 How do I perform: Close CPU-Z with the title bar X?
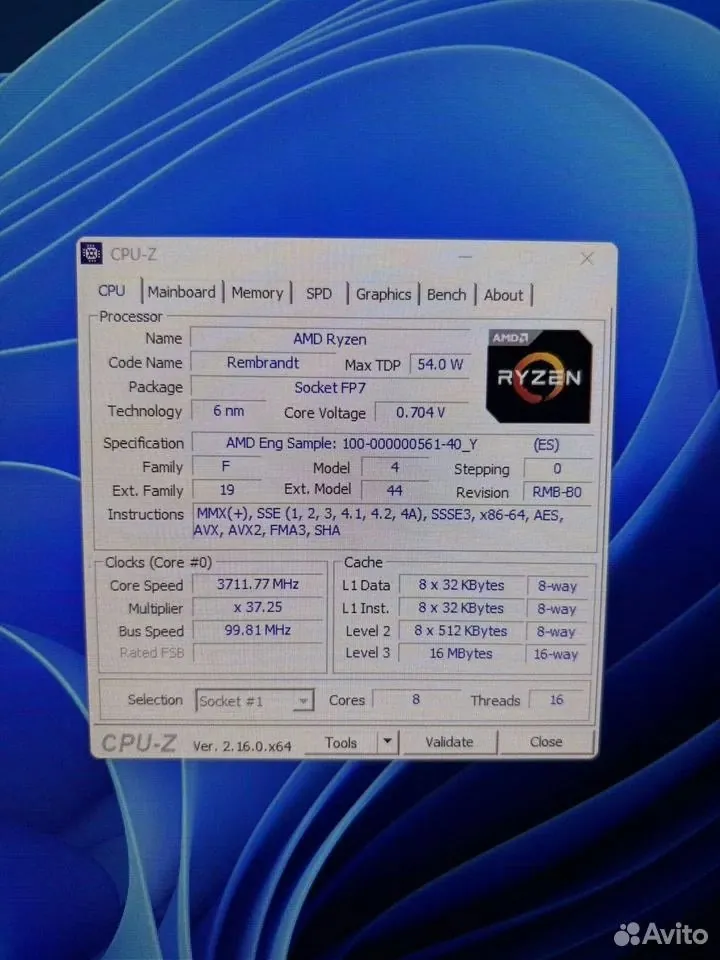click(587, 259)
